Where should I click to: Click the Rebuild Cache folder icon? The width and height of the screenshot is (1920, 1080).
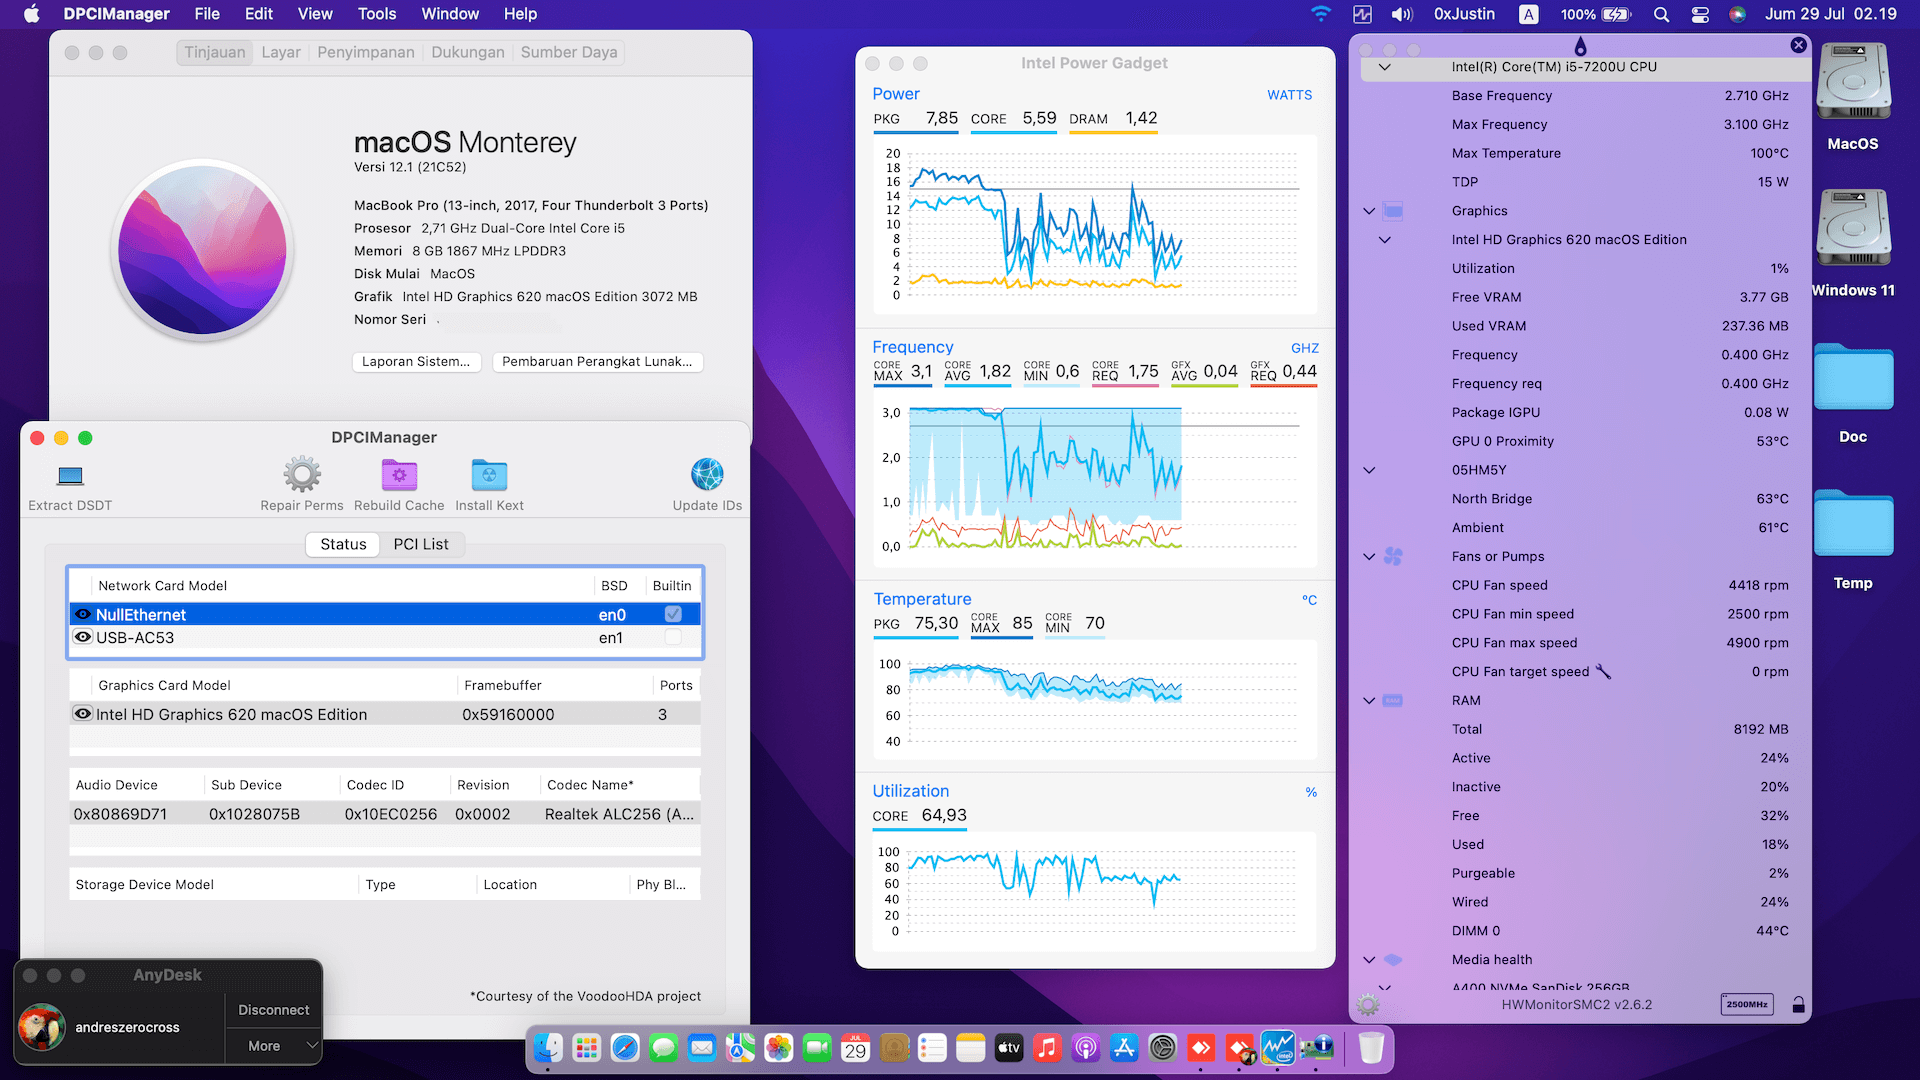coord(399,474)
